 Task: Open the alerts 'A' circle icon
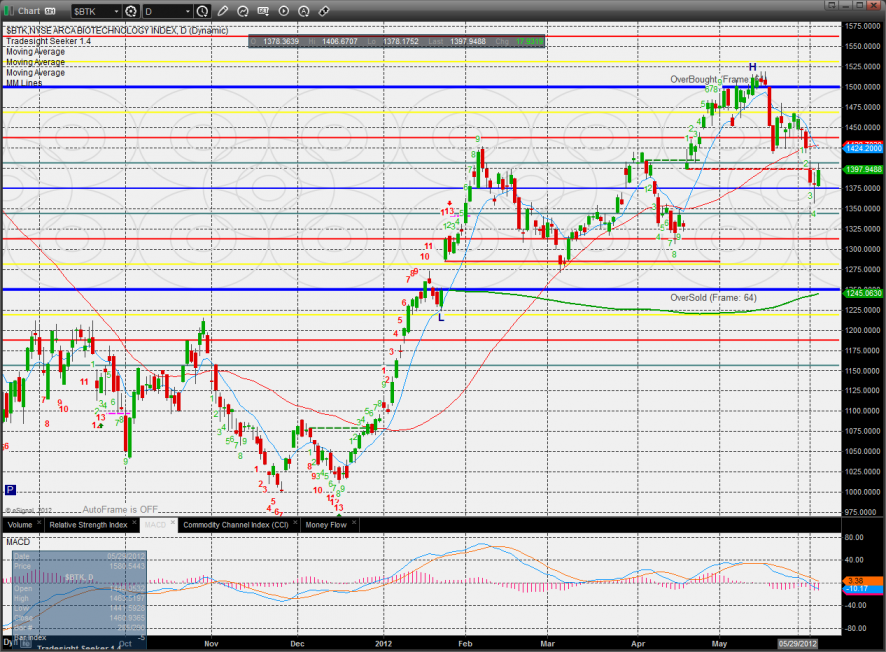[x=304, y=11]
